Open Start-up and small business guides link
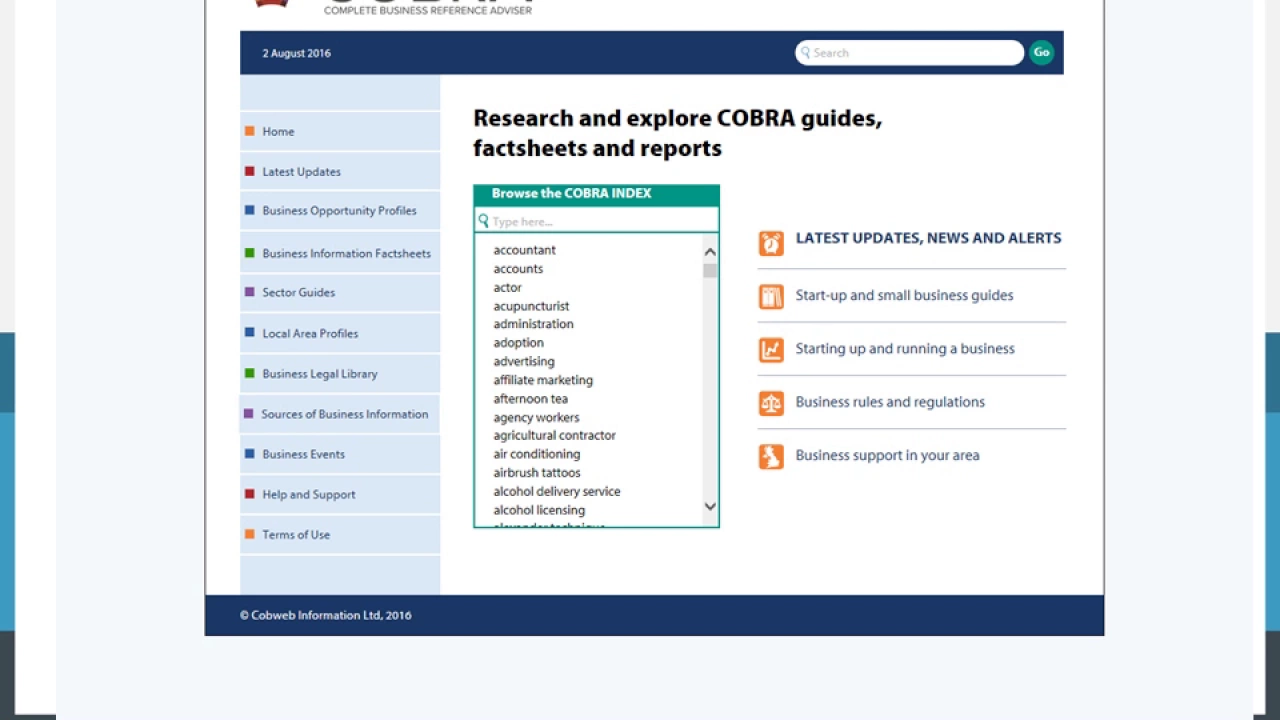Image resolution: width=1280 pixels, height=720 pixels. click(x=904, y=295)
